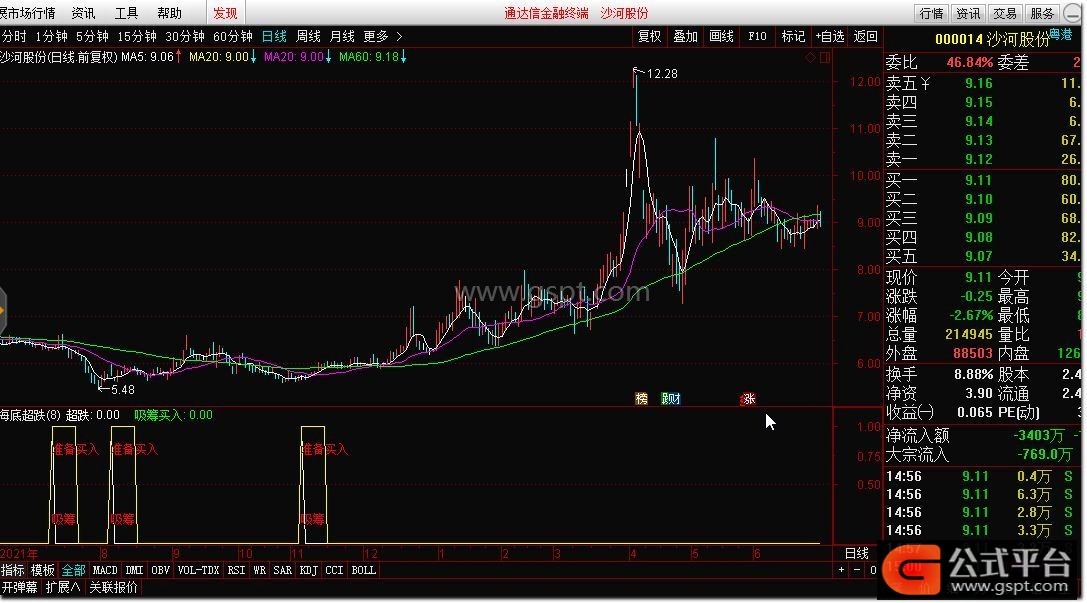Expand panel with 扩展∧
Screen dimensions: 1087x603
click(x=62, y=587)
